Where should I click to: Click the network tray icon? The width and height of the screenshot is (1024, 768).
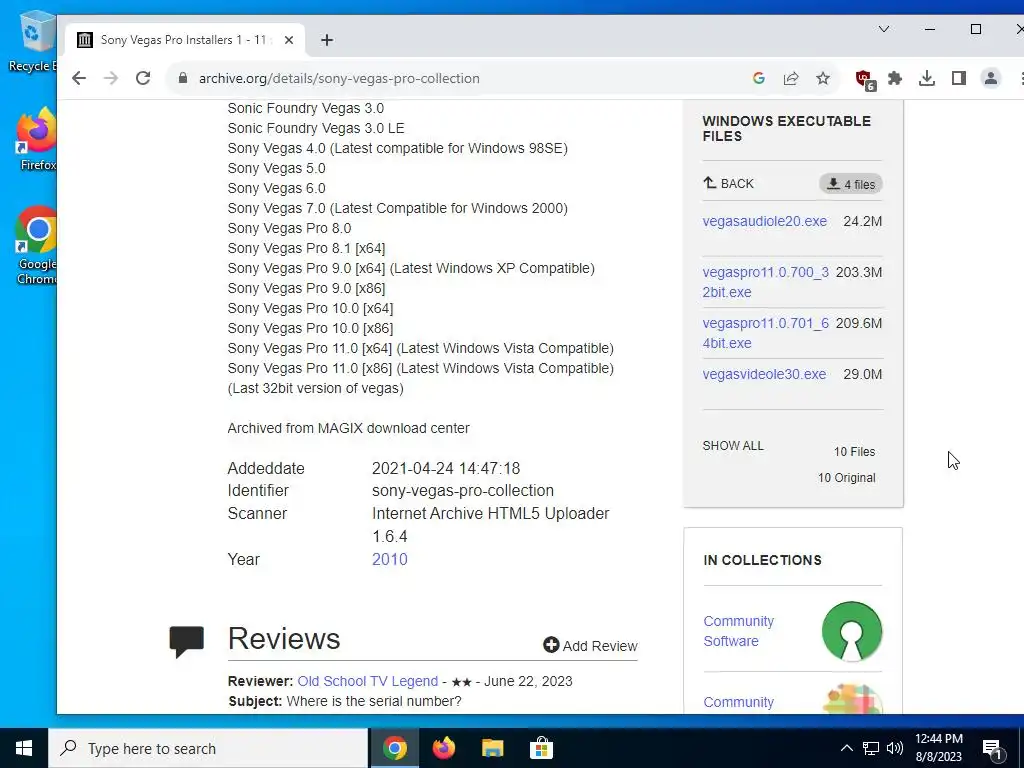871,748
